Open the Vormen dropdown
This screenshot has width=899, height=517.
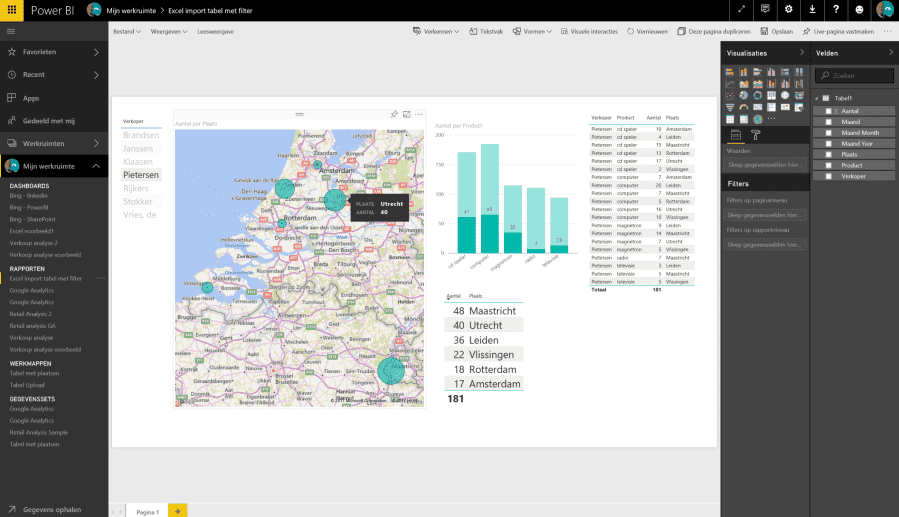pos(532,32)
